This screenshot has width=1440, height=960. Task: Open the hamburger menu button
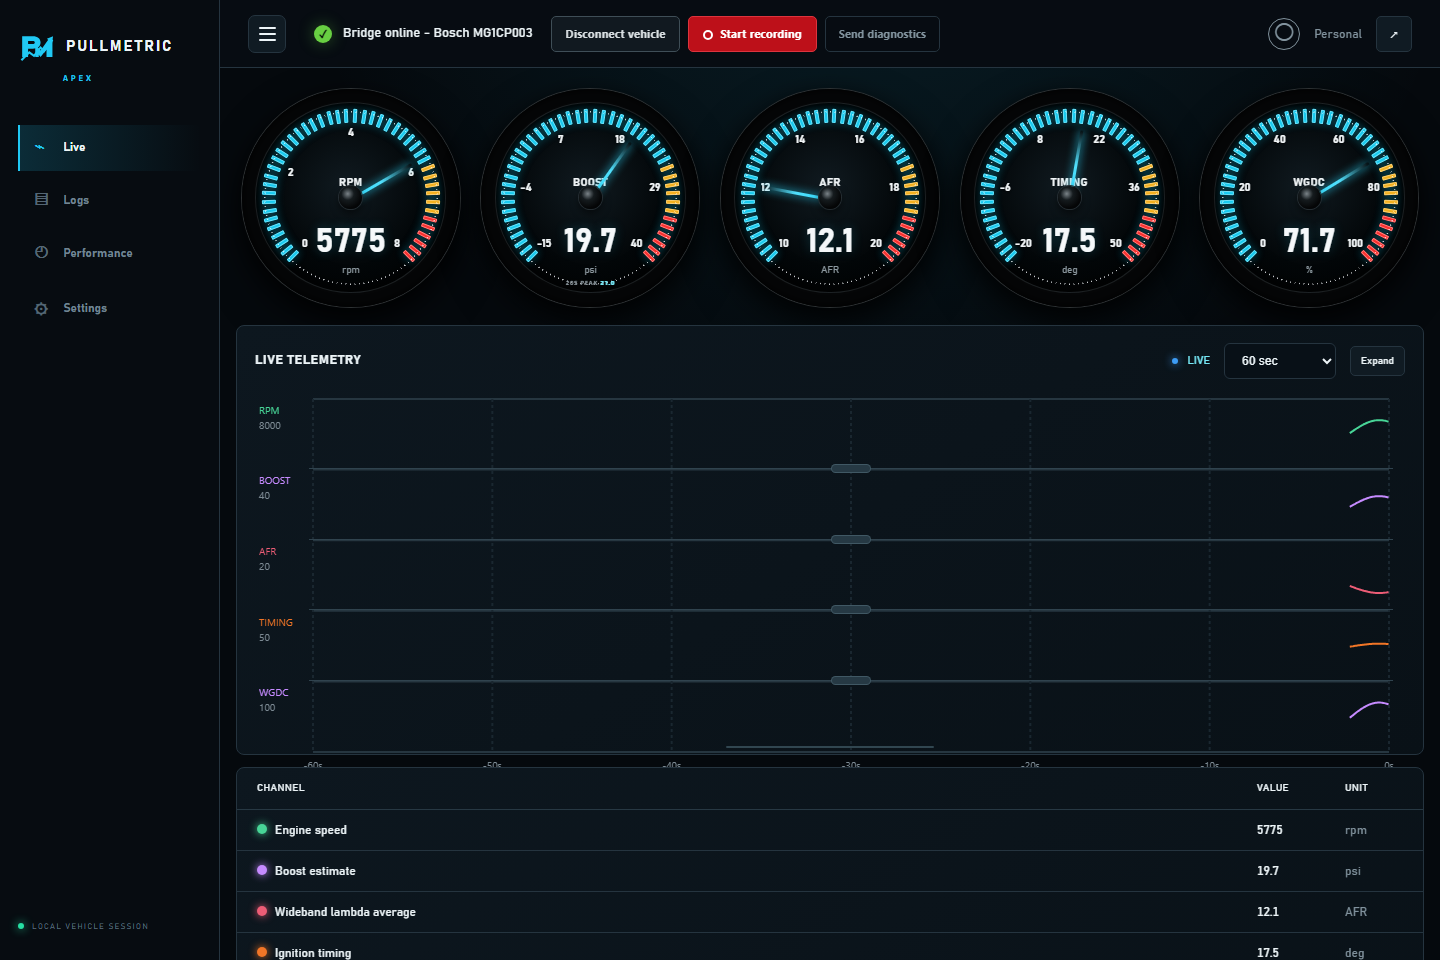pos(267,34)
